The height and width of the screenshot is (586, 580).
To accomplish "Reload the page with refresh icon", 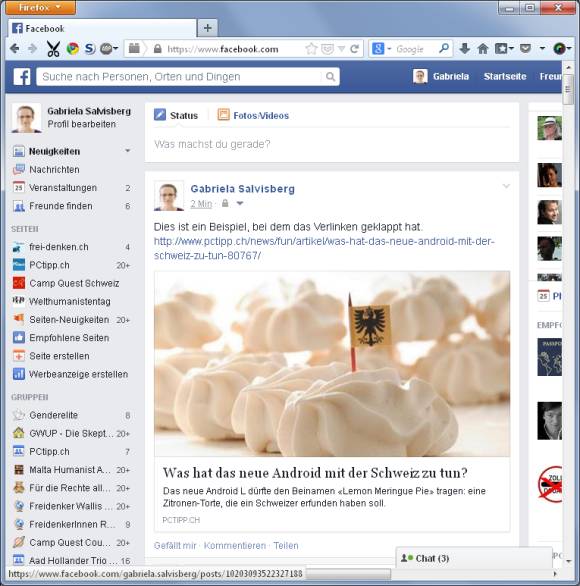I will [x=354, y=49].
